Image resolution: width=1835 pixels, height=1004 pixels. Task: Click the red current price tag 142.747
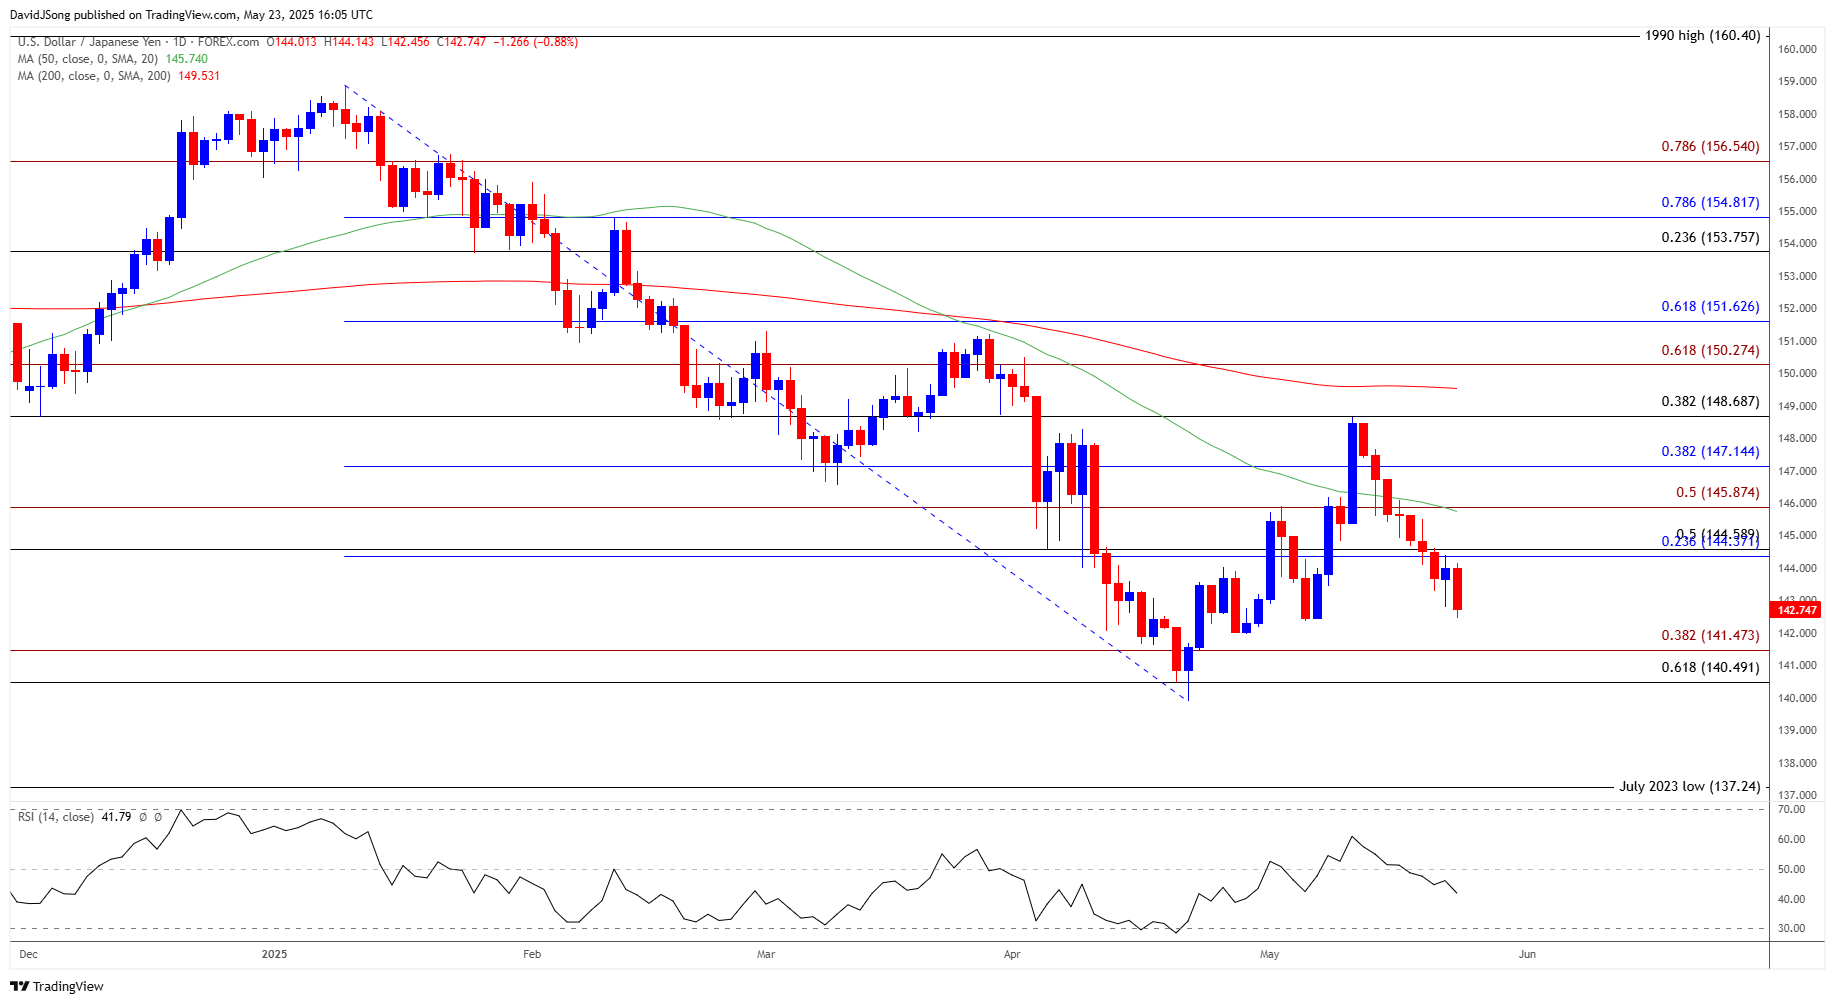point(1797,610)
